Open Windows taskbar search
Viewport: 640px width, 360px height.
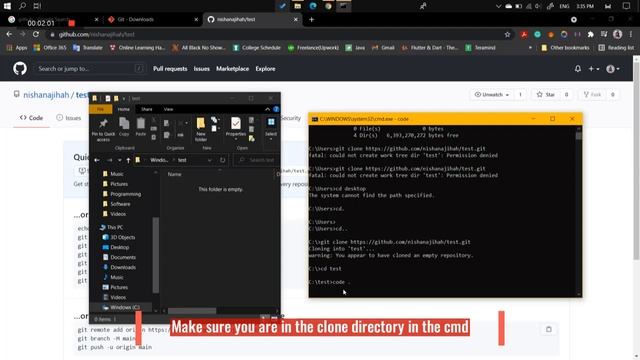pos(22,6)
